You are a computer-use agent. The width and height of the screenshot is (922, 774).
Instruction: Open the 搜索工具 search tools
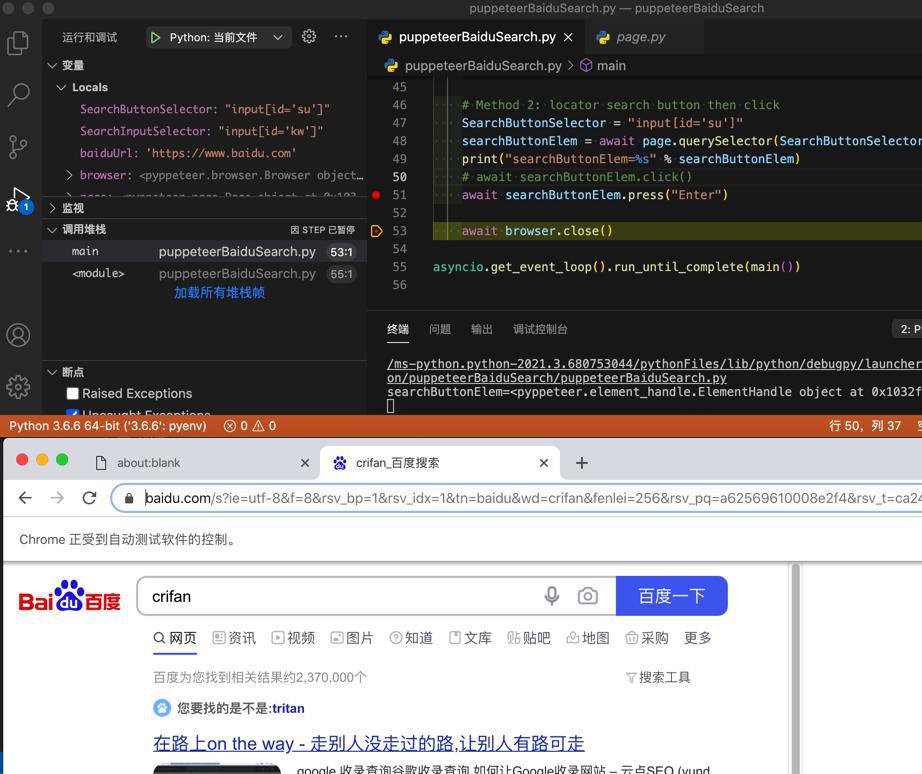pos(658,678)
